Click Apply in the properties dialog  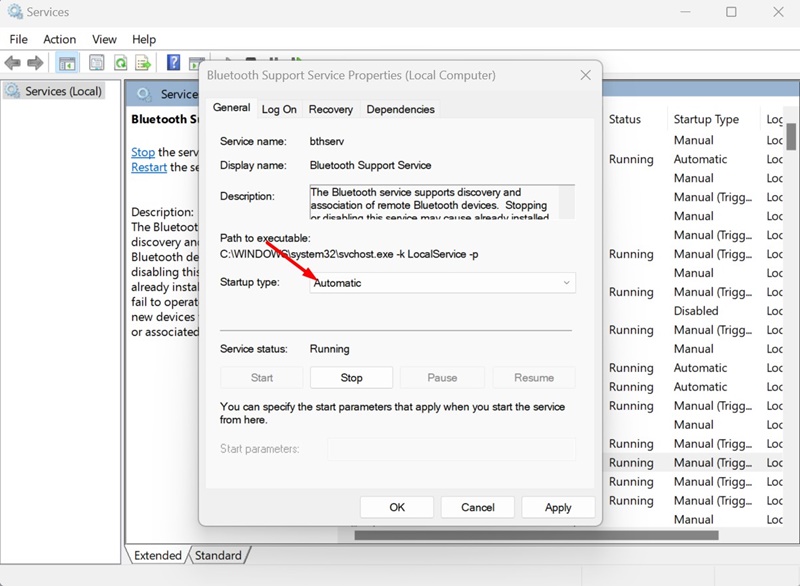(x=558, y=507)
